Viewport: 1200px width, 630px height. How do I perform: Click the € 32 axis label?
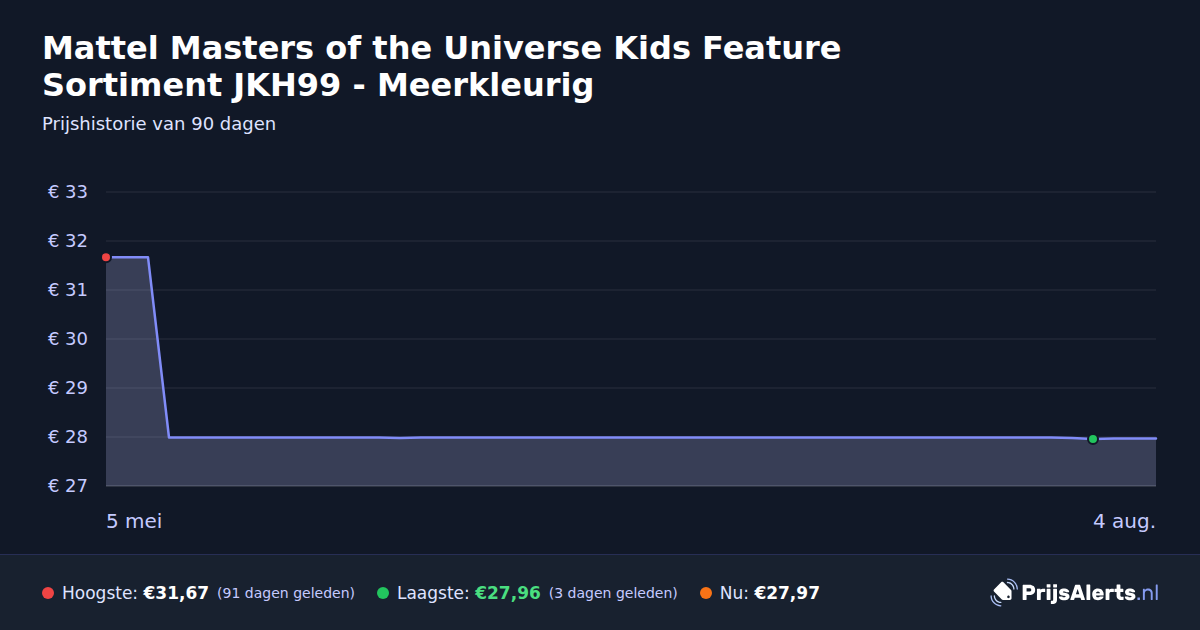pos(68,241)
